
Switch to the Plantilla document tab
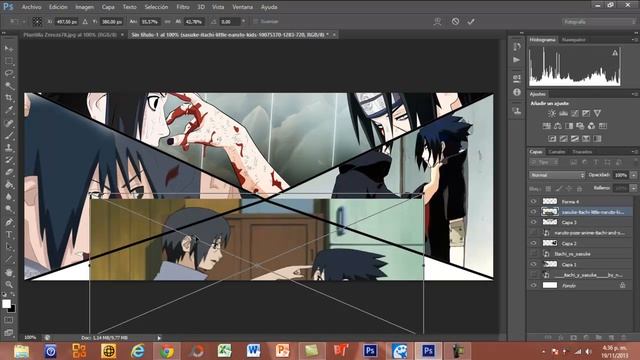pos(73,35)
